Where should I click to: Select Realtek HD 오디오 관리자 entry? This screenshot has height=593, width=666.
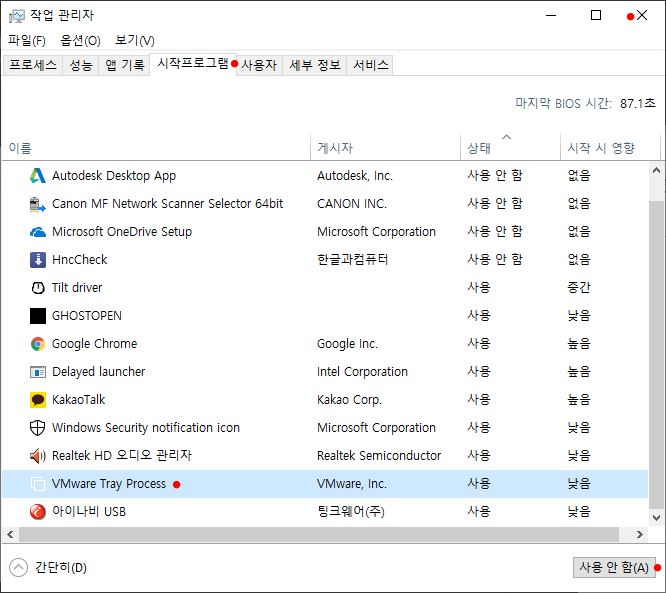click(x=122, y=455)
